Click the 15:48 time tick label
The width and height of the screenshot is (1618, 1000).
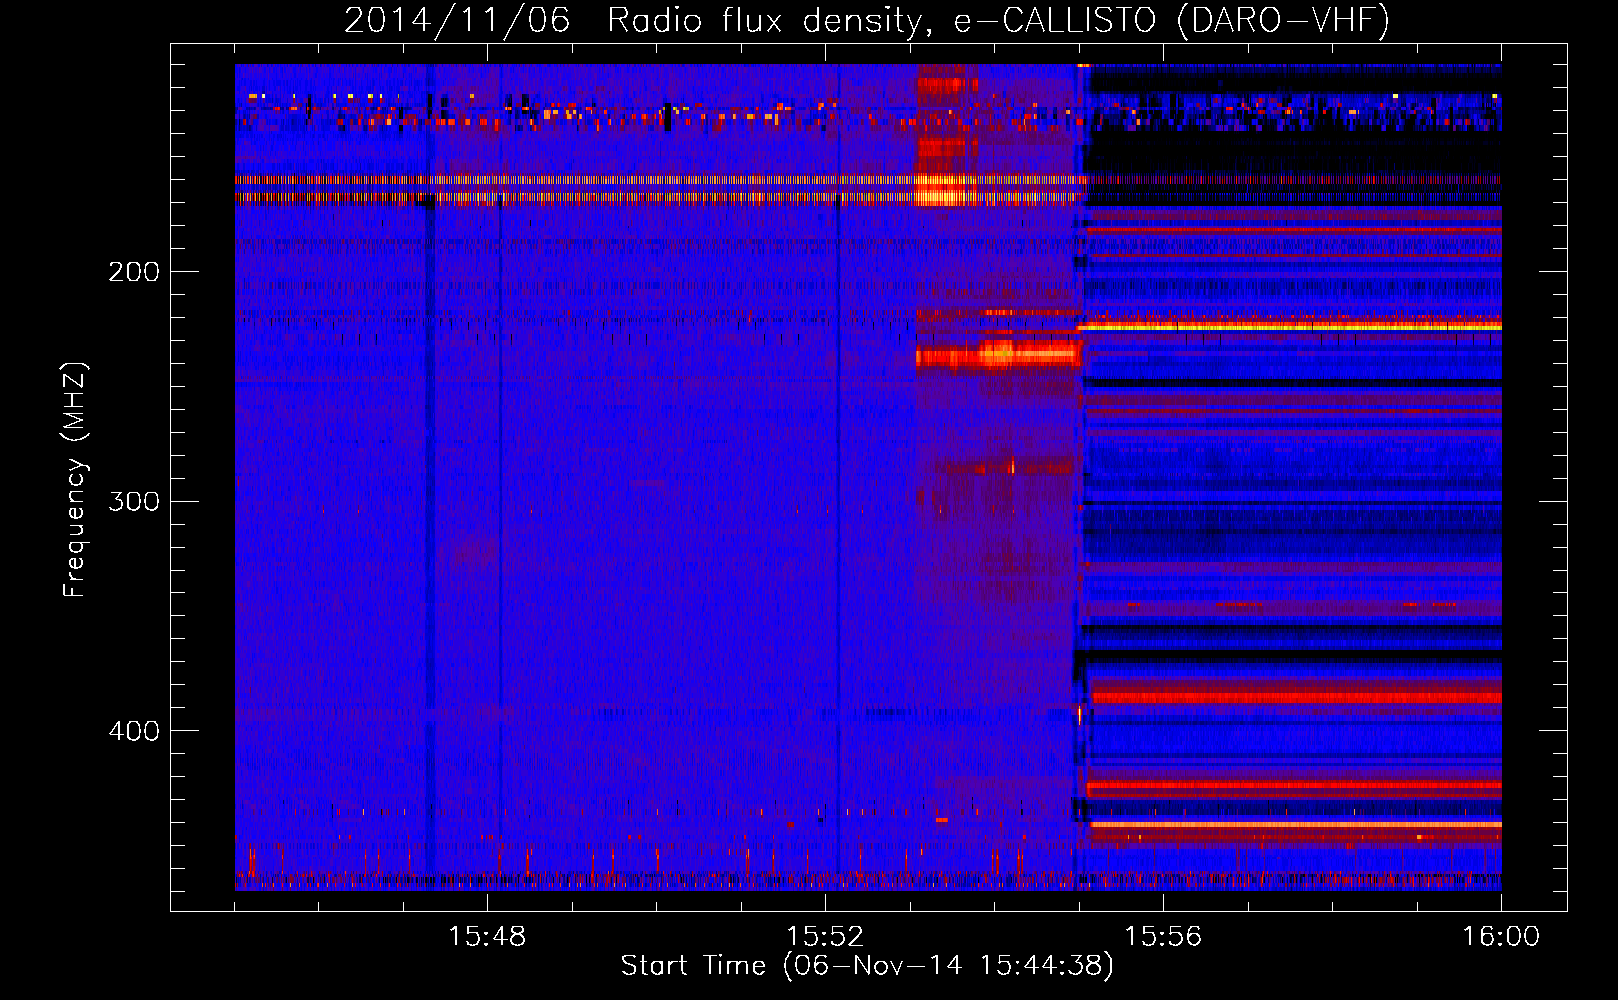coord(487,937)
